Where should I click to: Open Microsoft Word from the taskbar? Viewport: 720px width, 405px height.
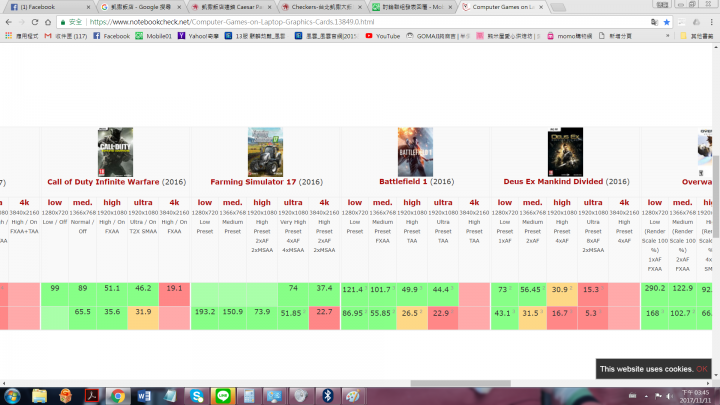point(144,396)
